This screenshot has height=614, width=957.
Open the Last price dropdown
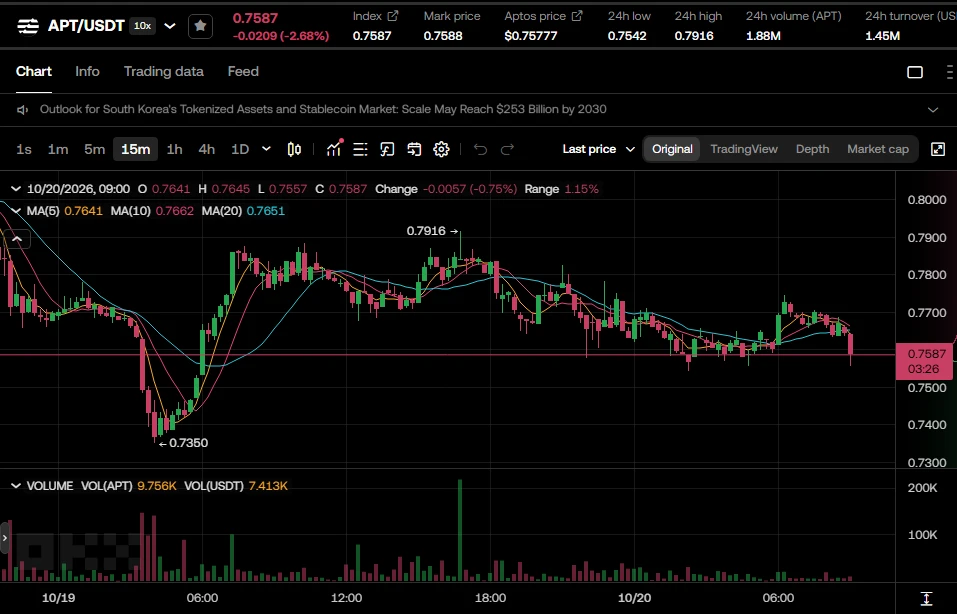point(599,149)
